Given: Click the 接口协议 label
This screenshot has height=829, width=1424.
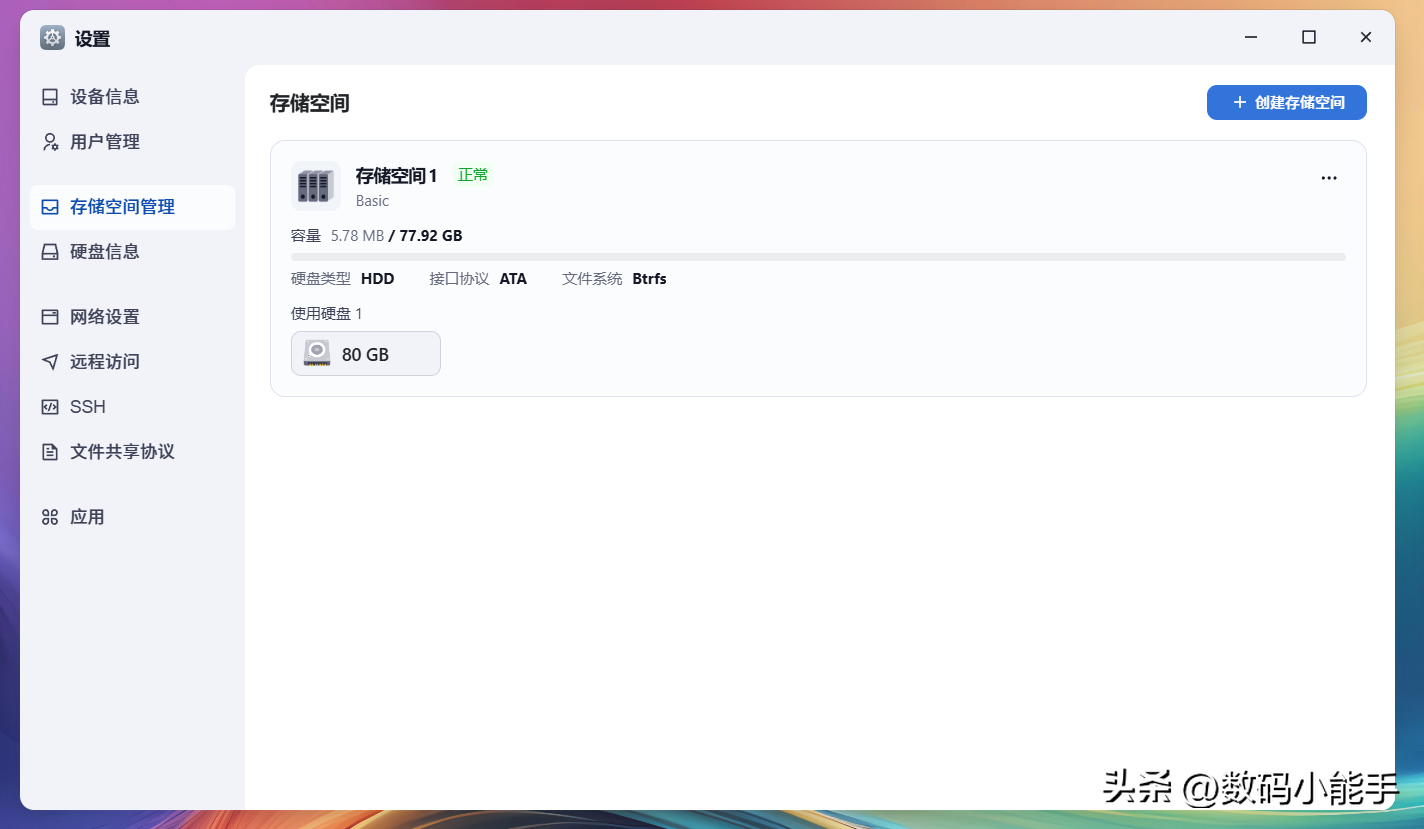Looking at the screenshot, I should (x=460, y=279).
